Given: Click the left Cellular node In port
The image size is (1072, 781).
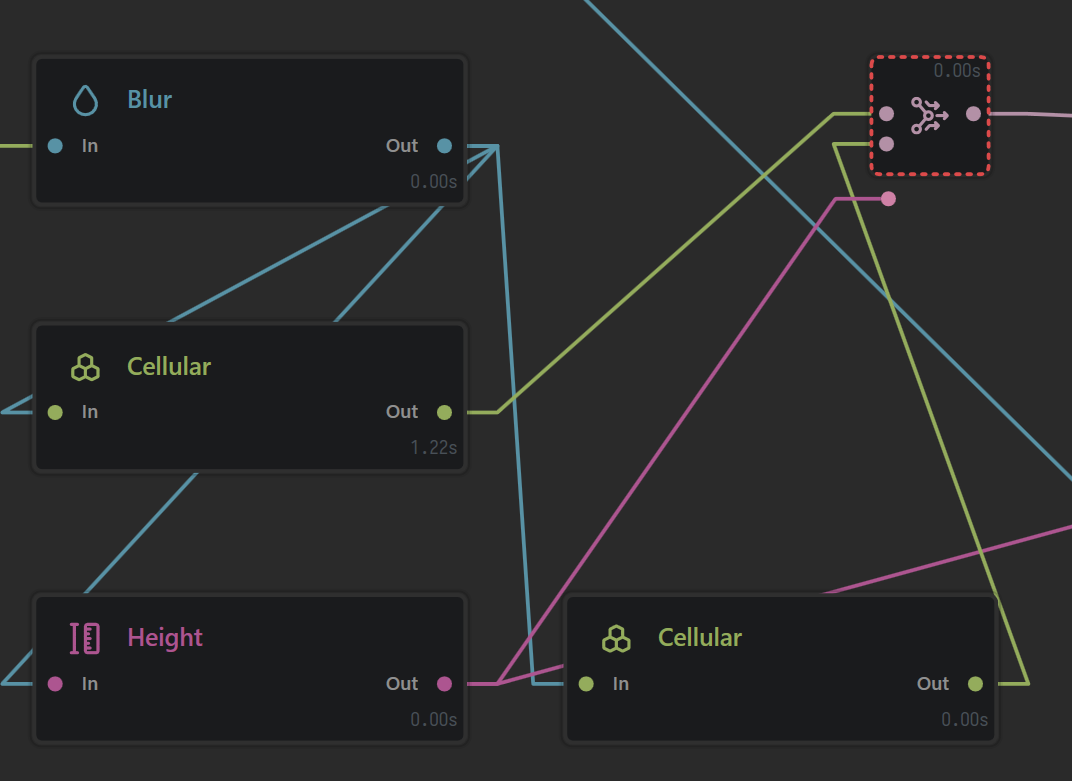Looking at the screenshot, I should (x=55, y=412).
